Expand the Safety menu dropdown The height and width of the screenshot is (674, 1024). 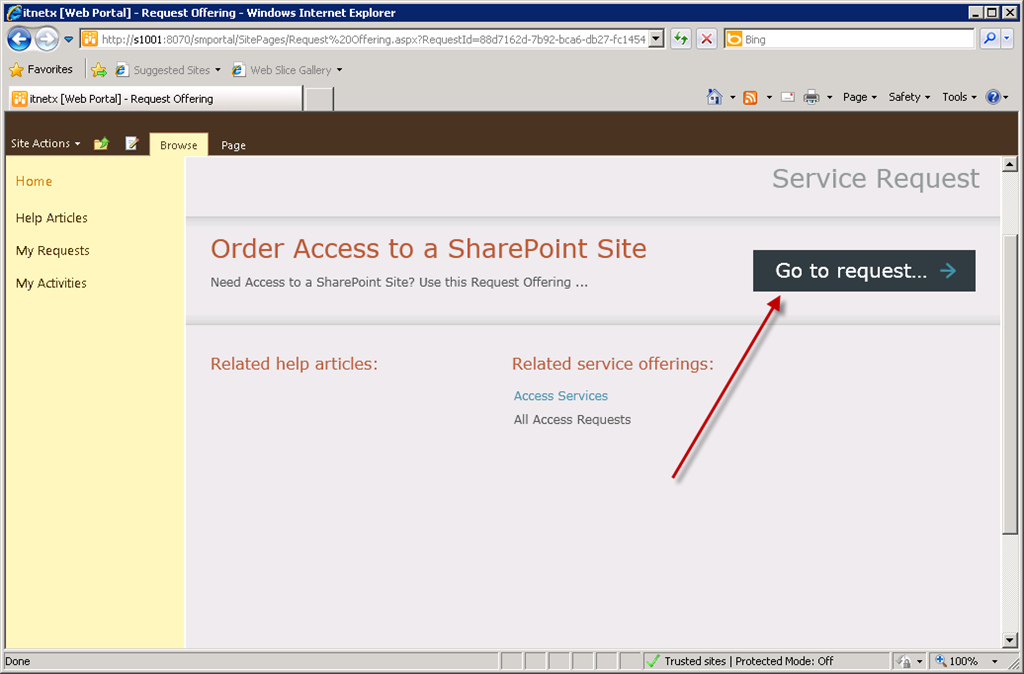909,97
